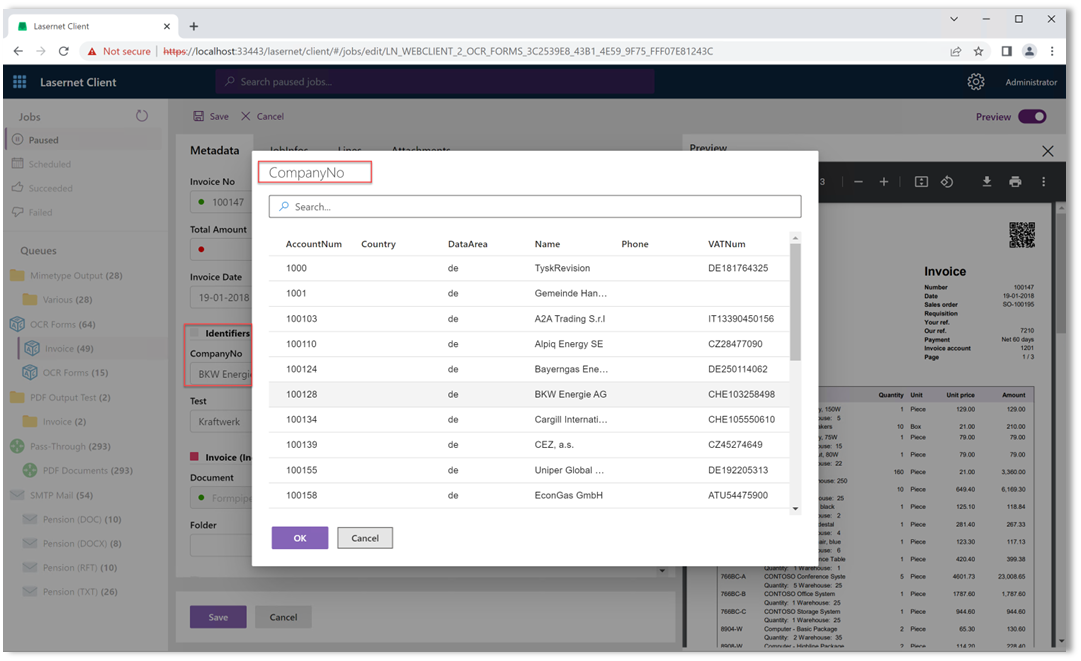Open the settings gear icon
Image resolution: width=1081 pixels, height=661 pixels.
click(x=976, y=82)
